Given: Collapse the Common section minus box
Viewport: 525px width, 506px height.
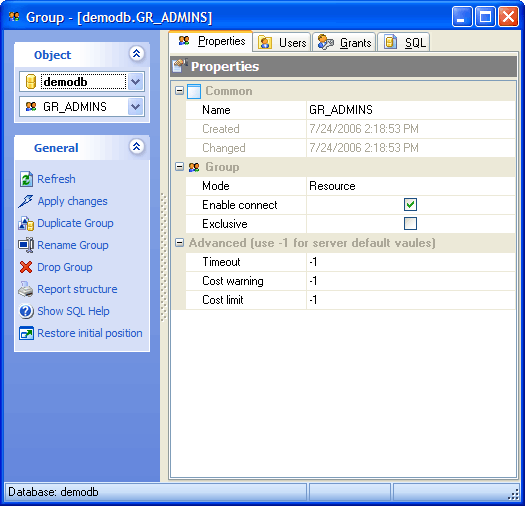Looking at the screenshot, I should point(179,90).
